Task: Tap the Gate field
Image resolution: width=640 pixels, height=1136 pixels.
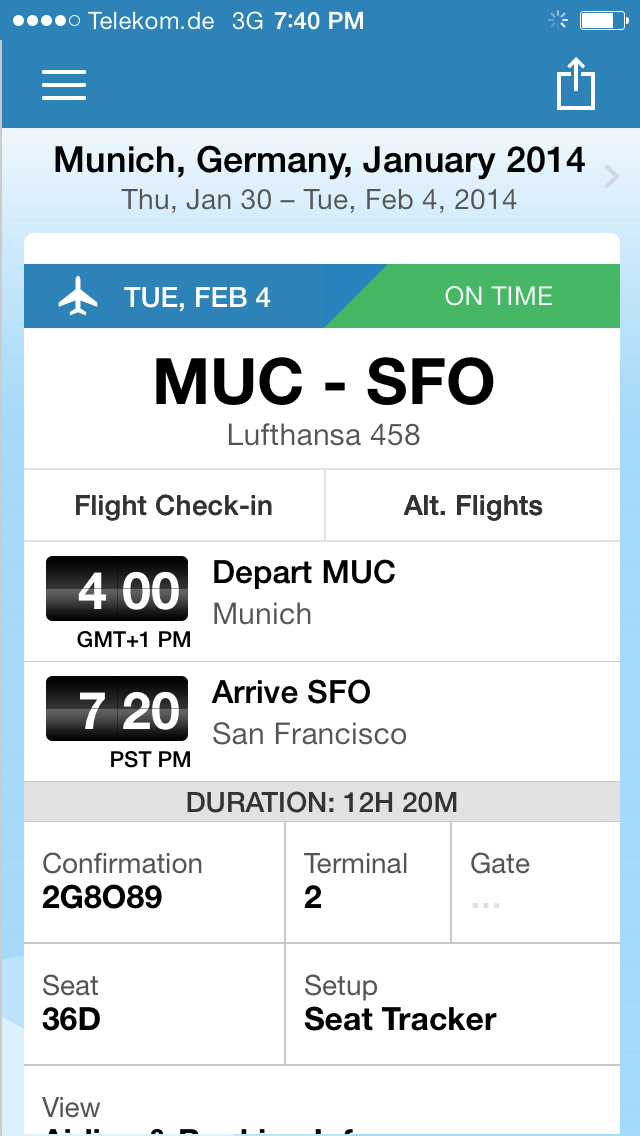Action: (535, 882)
